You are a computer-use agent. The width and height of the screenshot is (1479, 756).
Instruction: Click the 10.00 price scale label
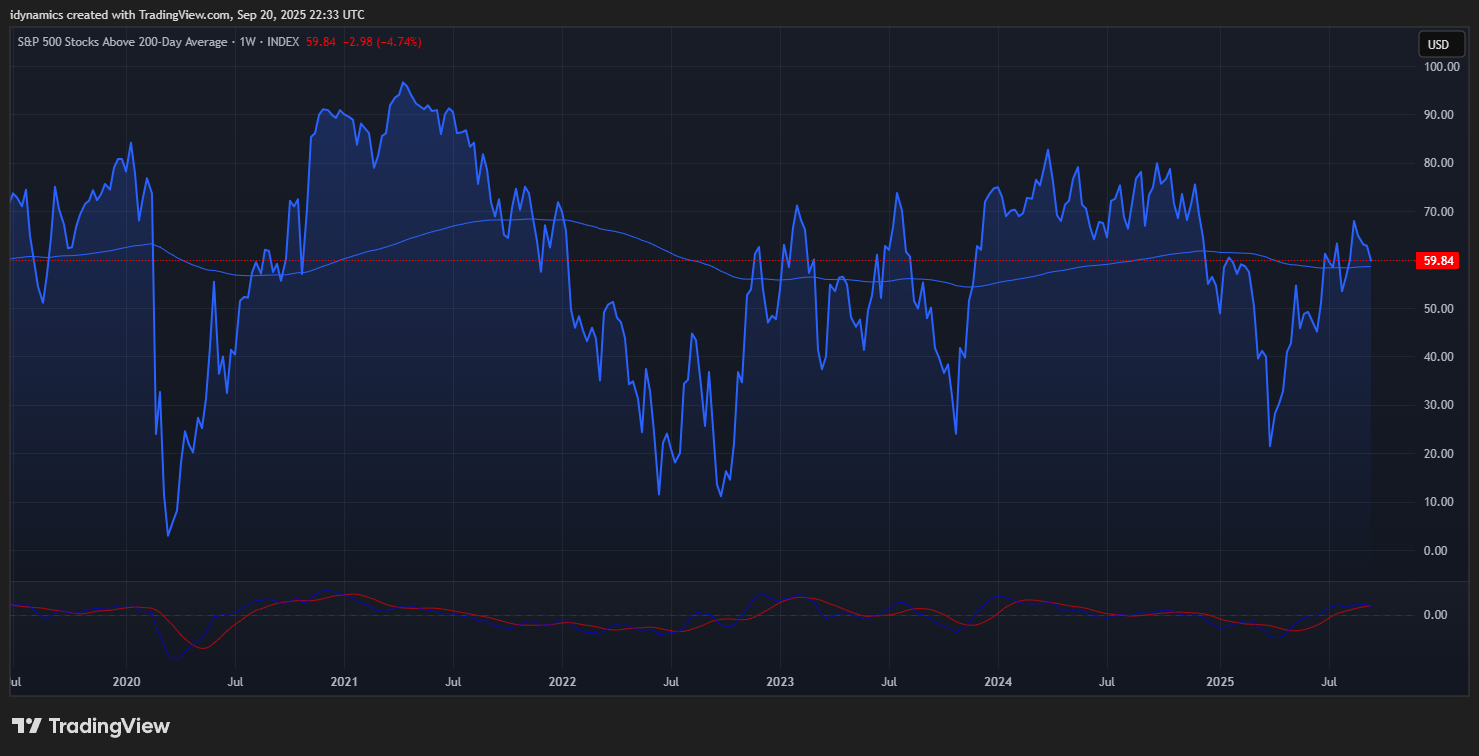pos(1437,502)
